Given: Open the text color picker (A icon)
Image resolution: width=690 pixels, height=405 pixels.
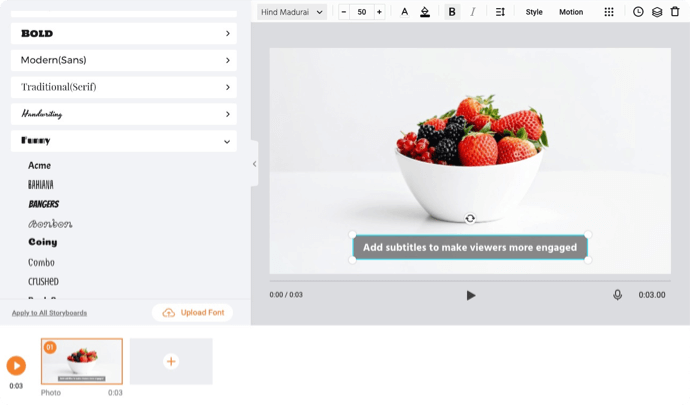Looking at the screenshot, I should pyautogui.click(x=404, y=12).
